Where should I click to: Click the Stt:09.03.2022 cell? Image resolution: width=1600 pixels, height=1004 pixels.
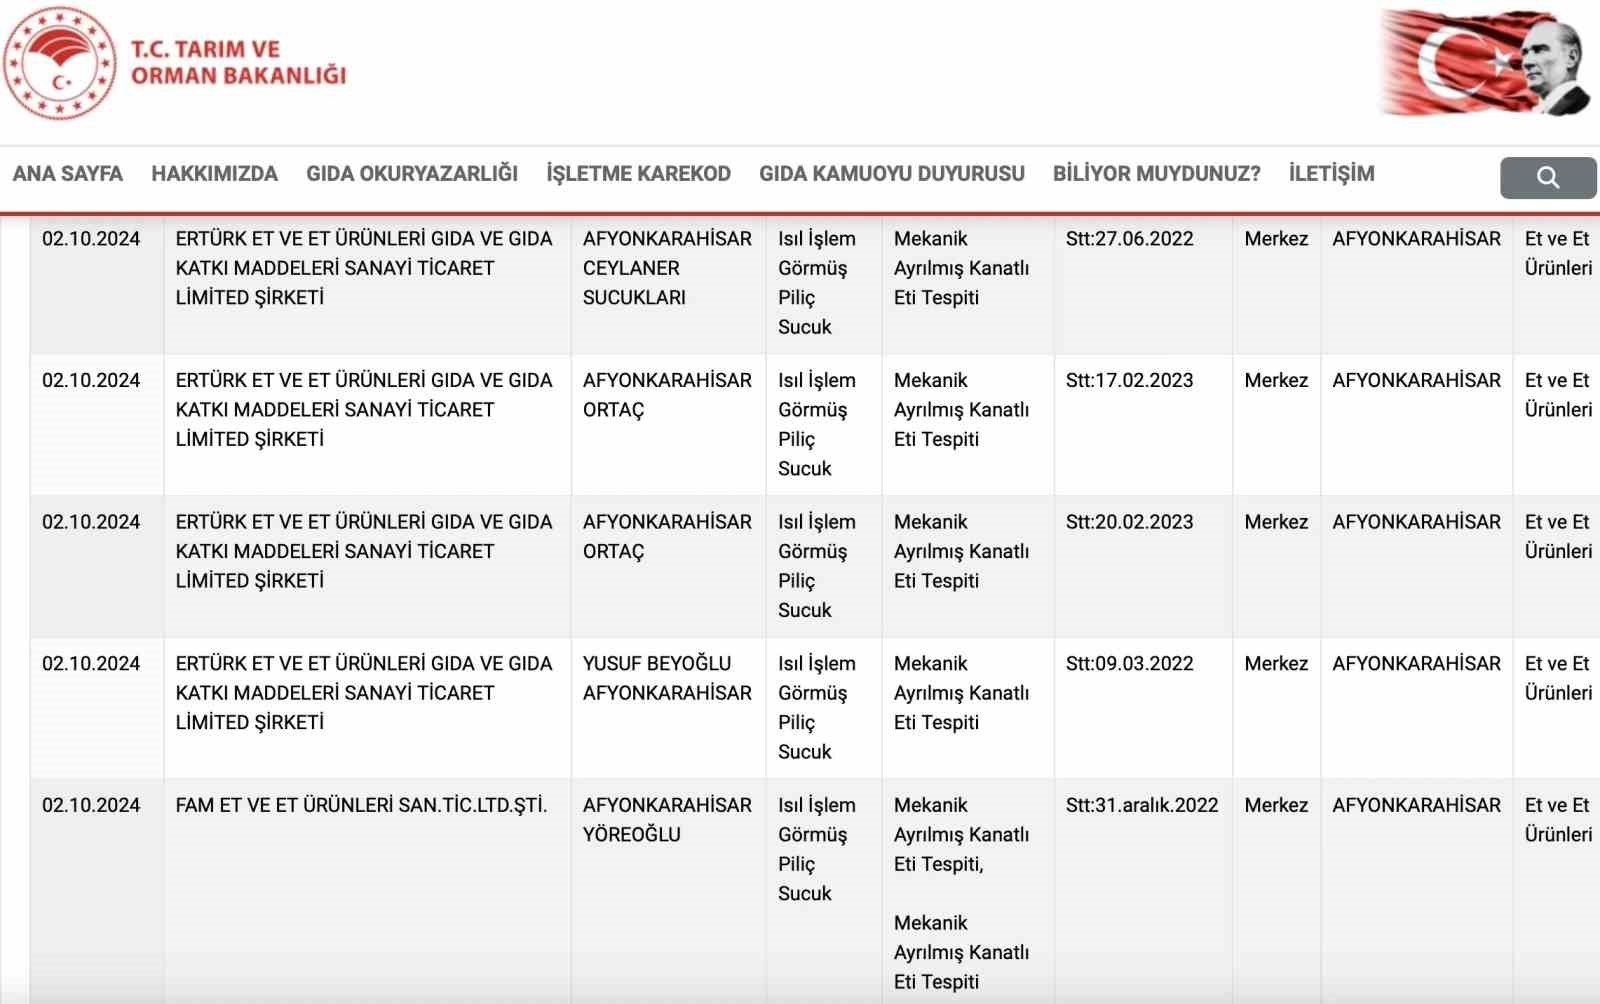(1129, 664)
